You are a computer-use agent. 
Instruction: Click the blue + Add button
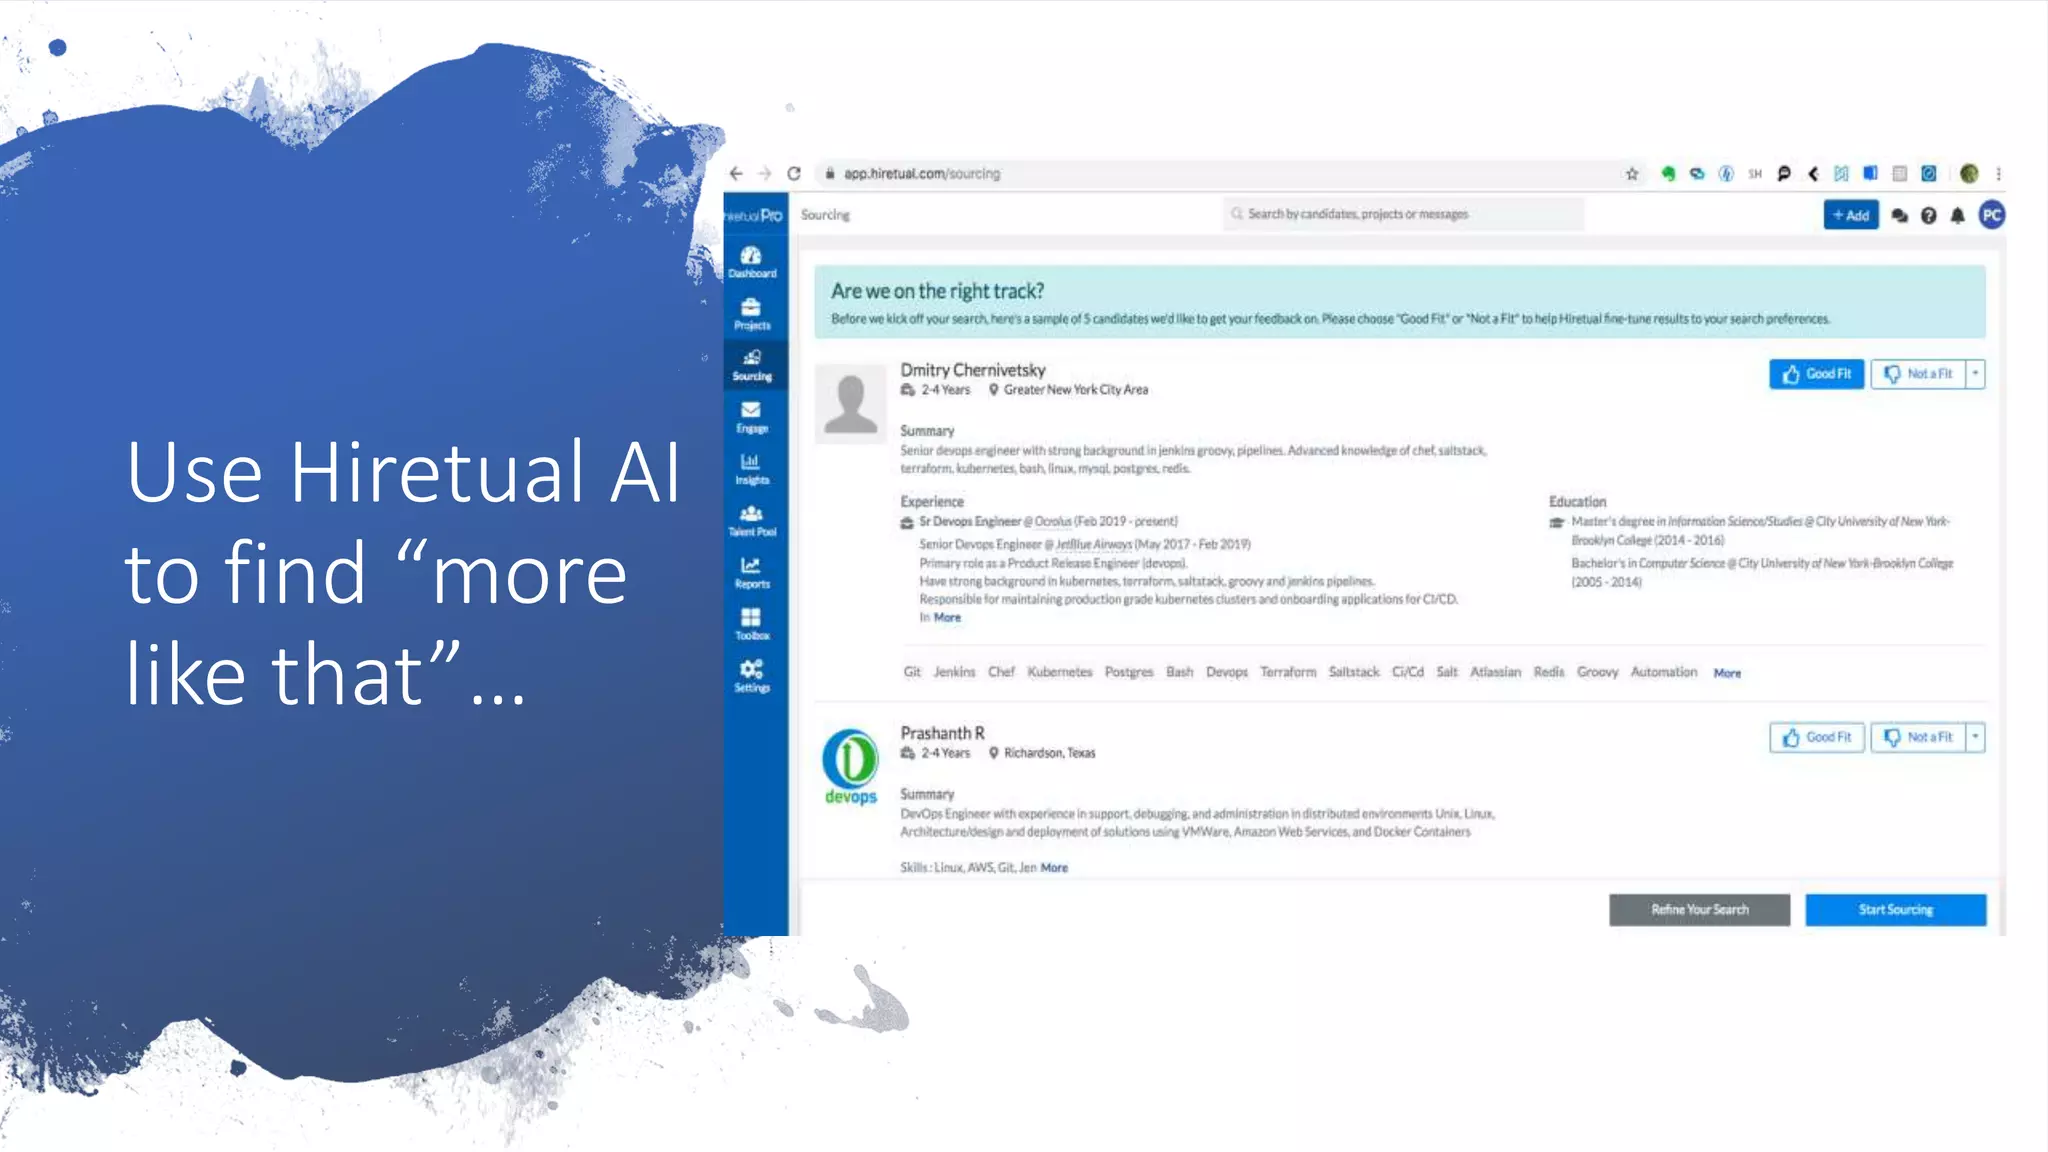pos(1850,215)
